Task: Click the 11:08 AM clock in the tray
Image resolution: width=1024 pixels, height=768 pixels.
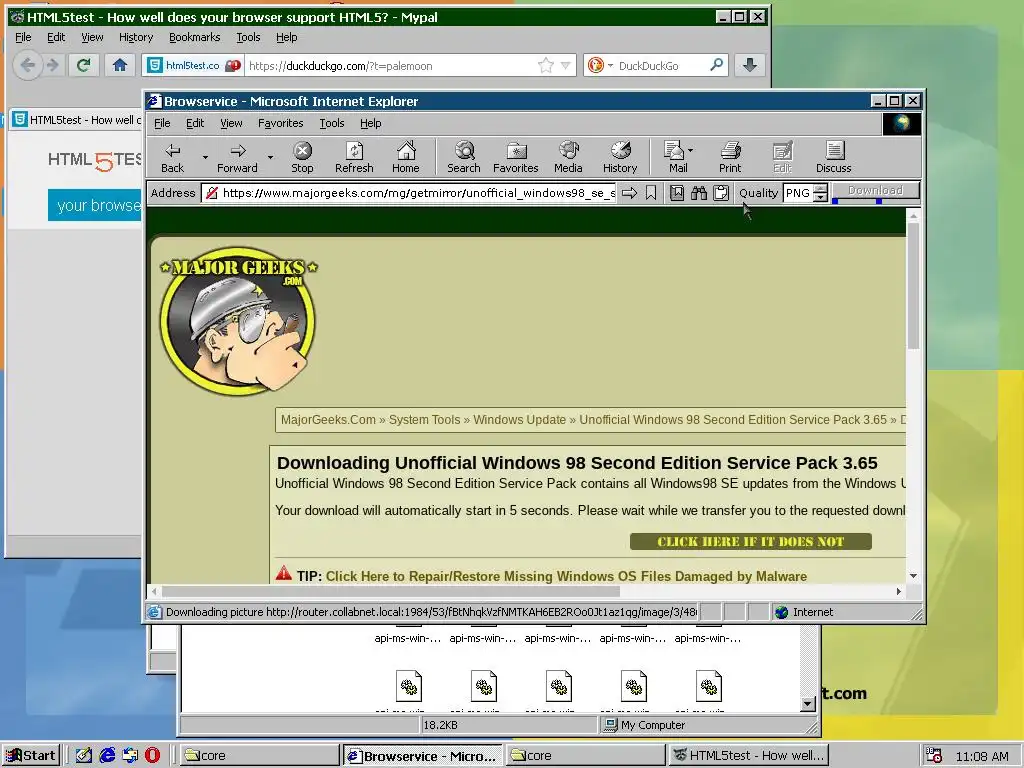Action: (982, 756)
